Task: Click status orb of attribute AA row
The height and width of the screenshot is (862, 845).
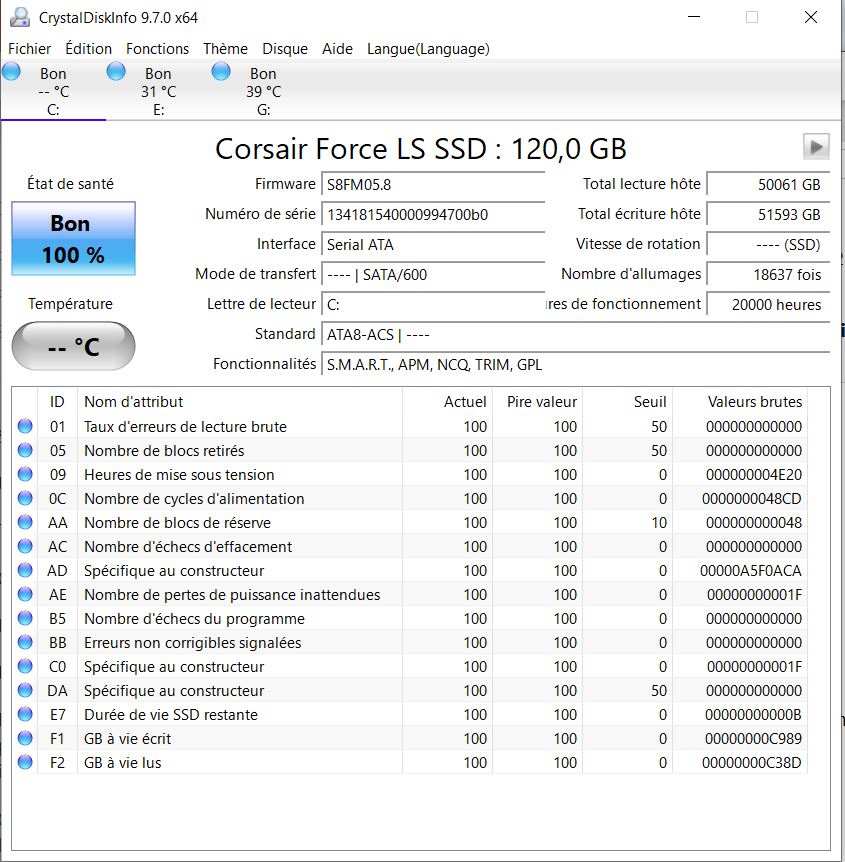Action: (x=25, y=522)
